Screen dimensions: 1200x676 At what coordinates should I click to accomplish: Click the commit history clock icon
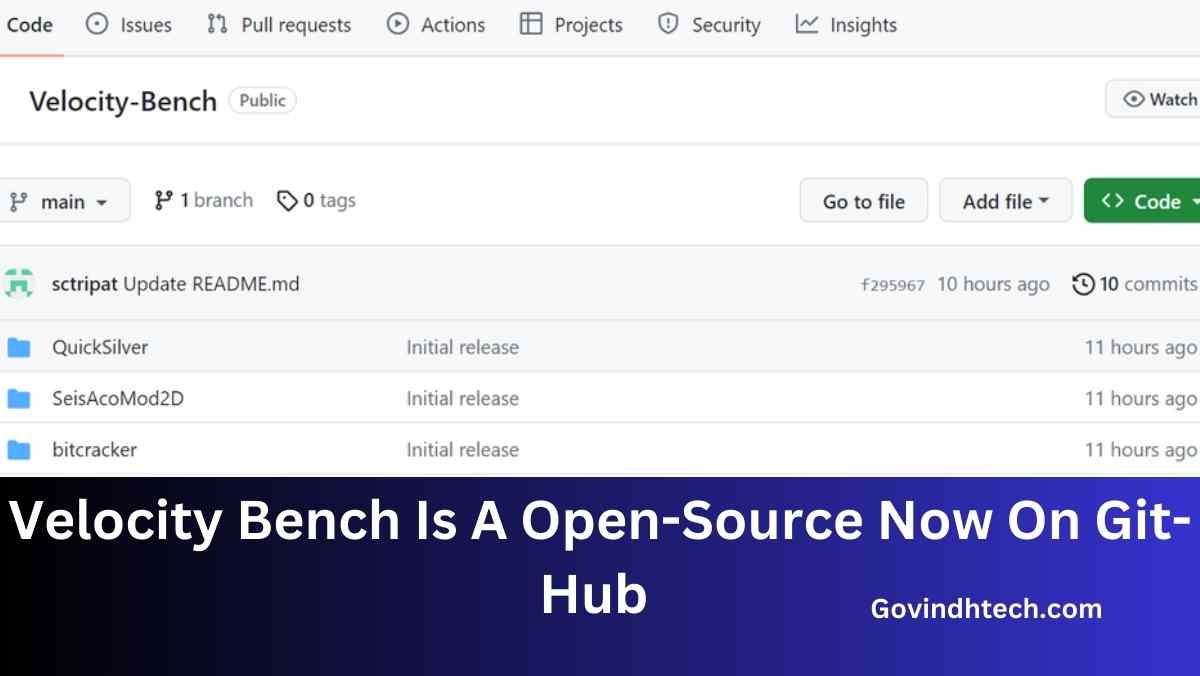[1083, 285]
